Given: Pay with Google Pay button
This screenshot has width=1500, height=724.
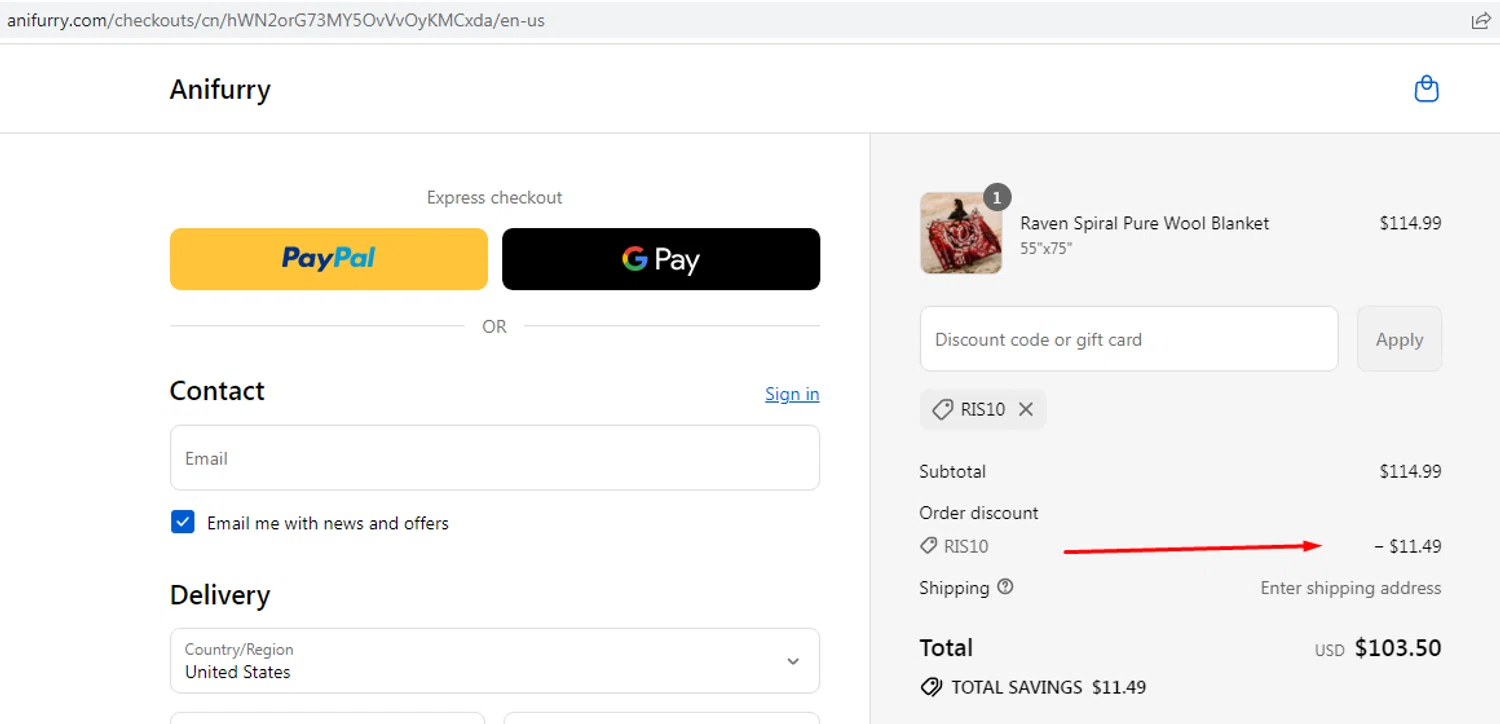Looking at the screenshot, I should click(x=661, y=259).
